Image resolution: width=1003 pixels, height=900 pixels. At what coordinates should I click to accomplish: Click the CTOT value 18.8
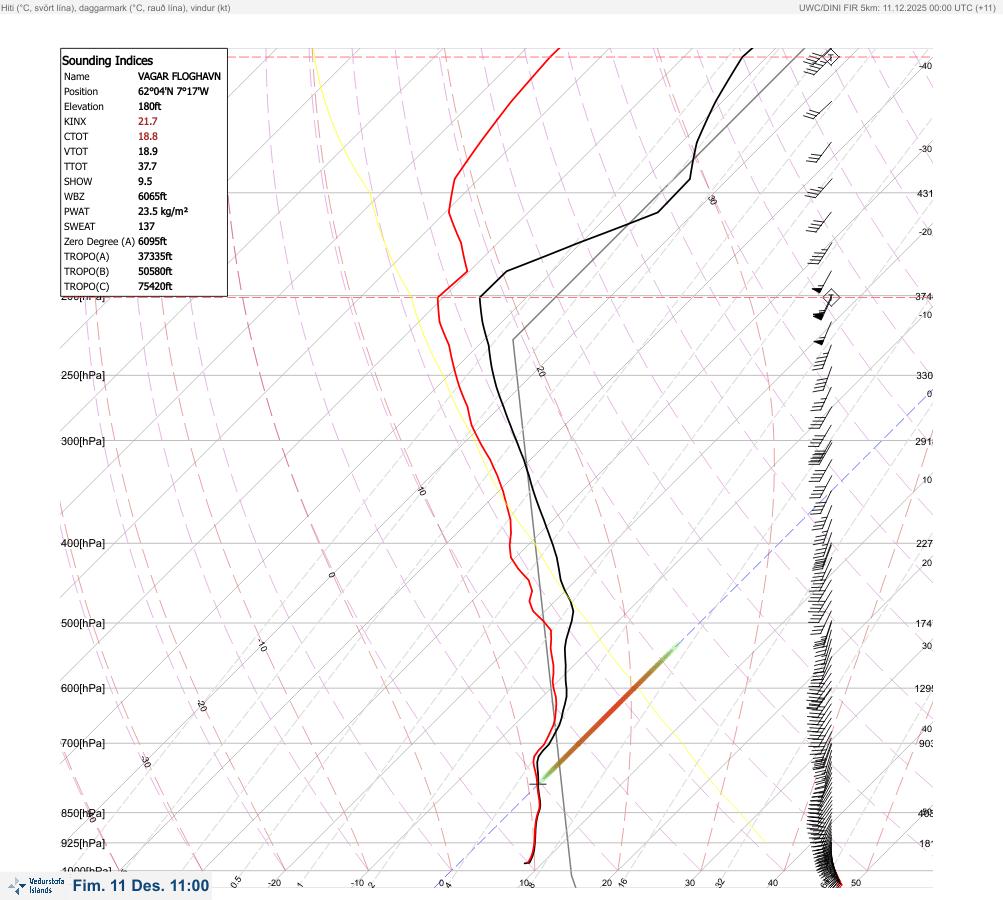[148, 136]
